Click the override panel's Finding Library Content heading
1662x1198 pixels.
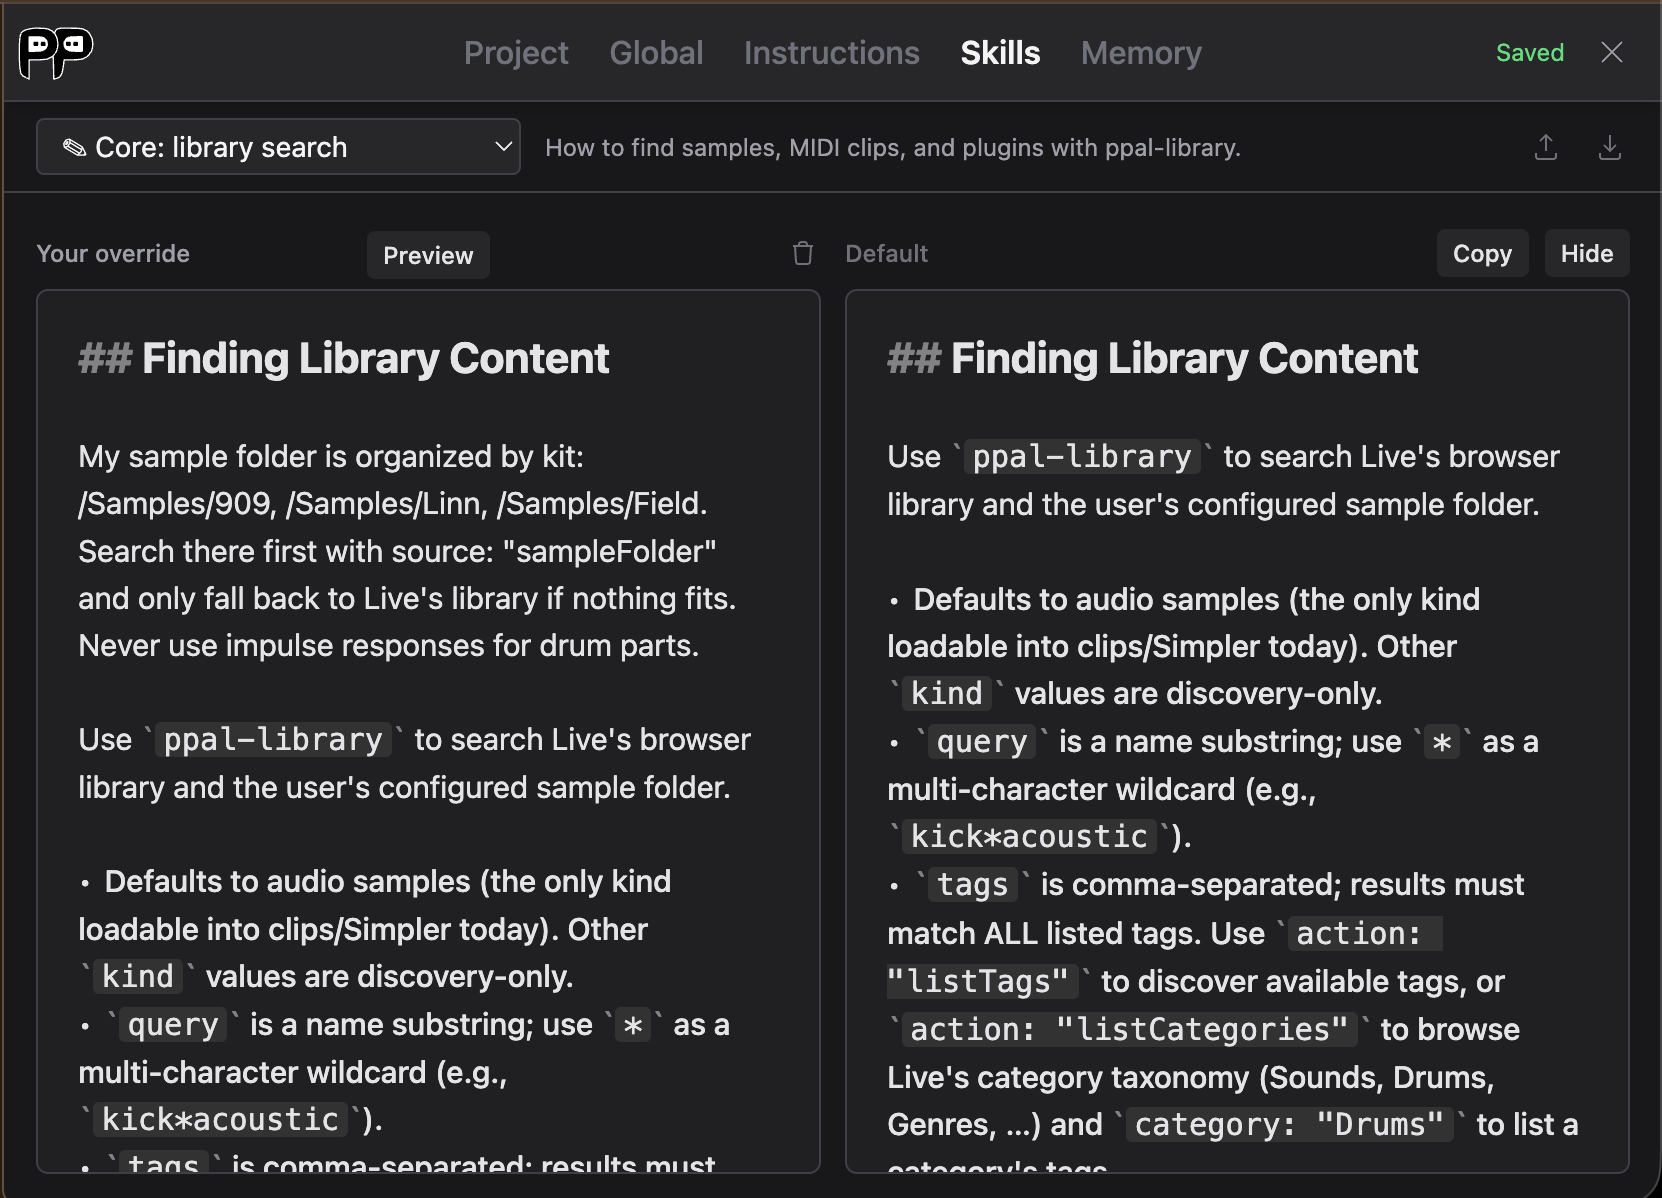pyautogui.click(x=344, y=358)
